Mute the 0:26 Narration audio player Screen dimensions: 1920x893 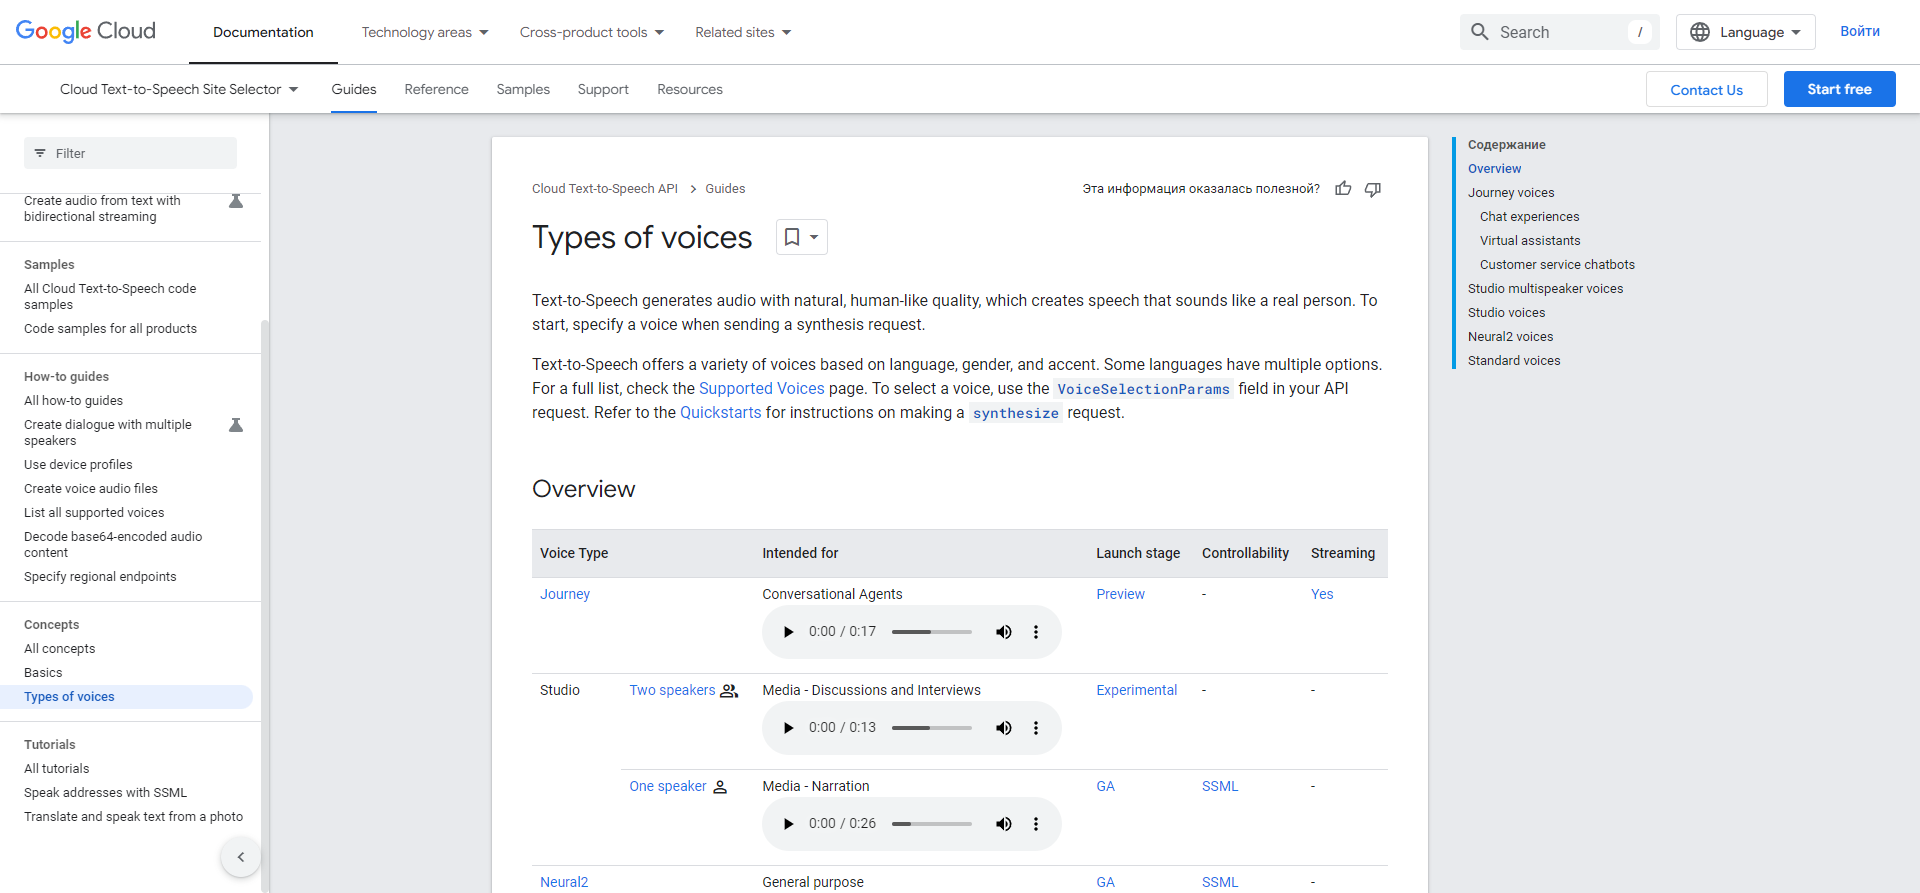coord(1003,824)
